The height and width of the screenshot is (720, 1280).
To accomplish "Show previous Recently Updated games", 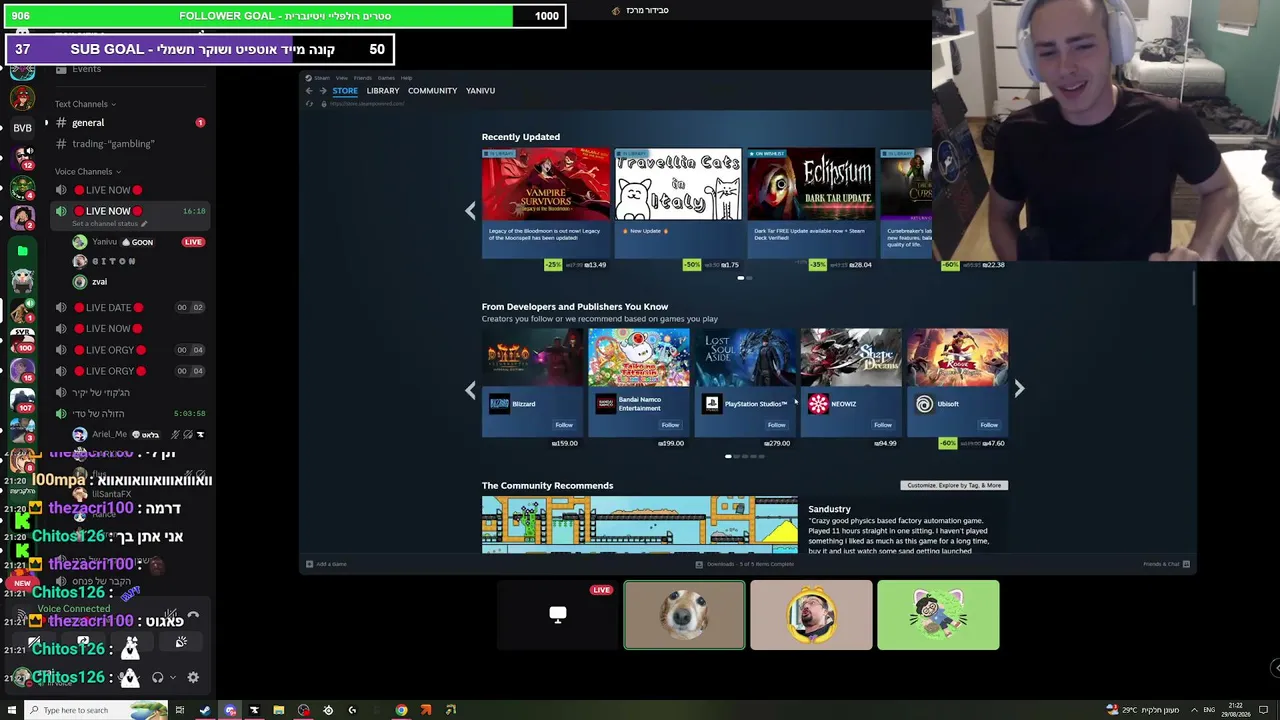I will (471, 211).
